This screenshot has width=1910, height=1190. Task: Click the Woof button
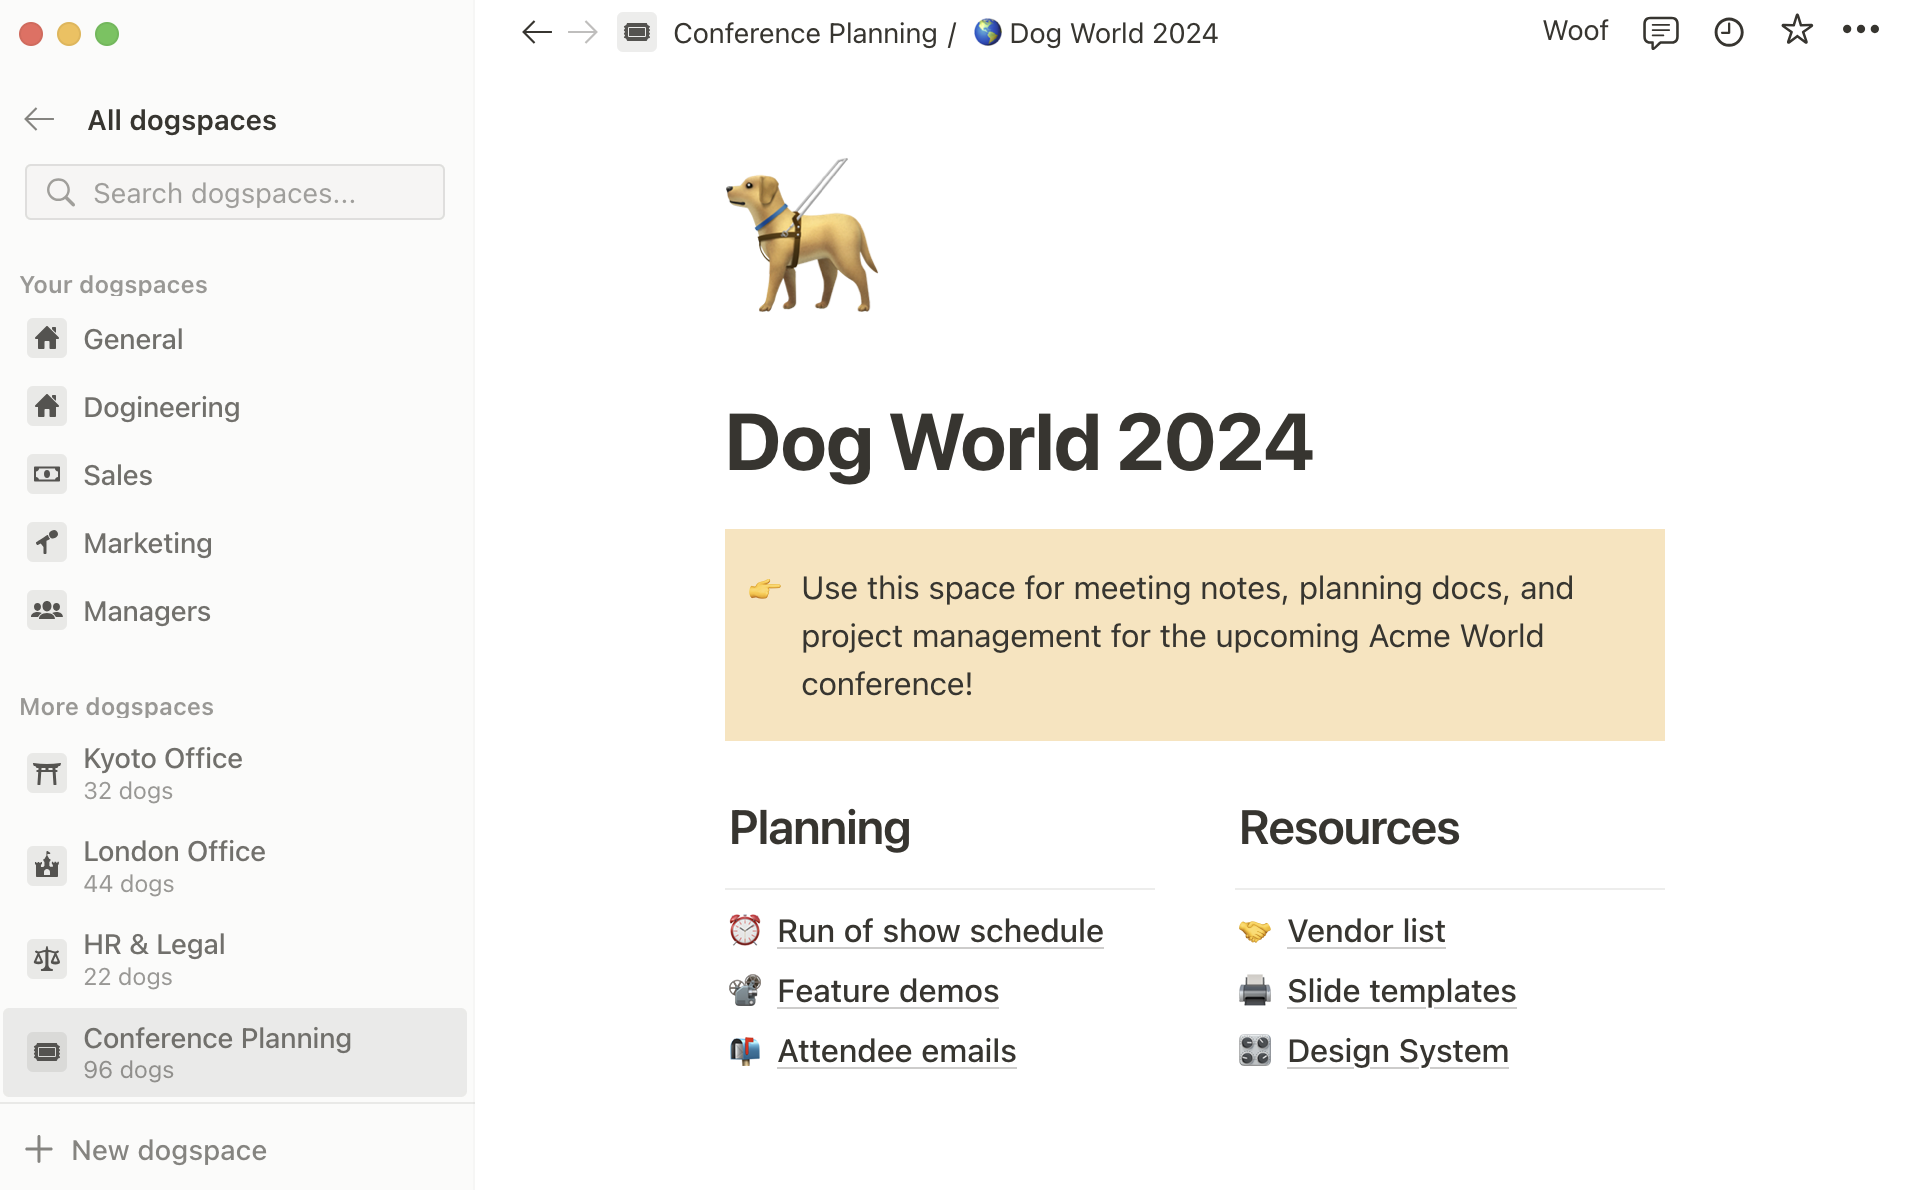(x=1575, y=31)
